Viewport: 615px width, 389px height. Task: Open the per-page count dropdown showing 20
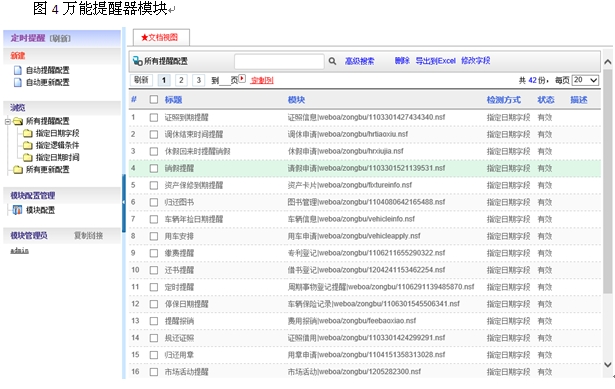point(585,80)
